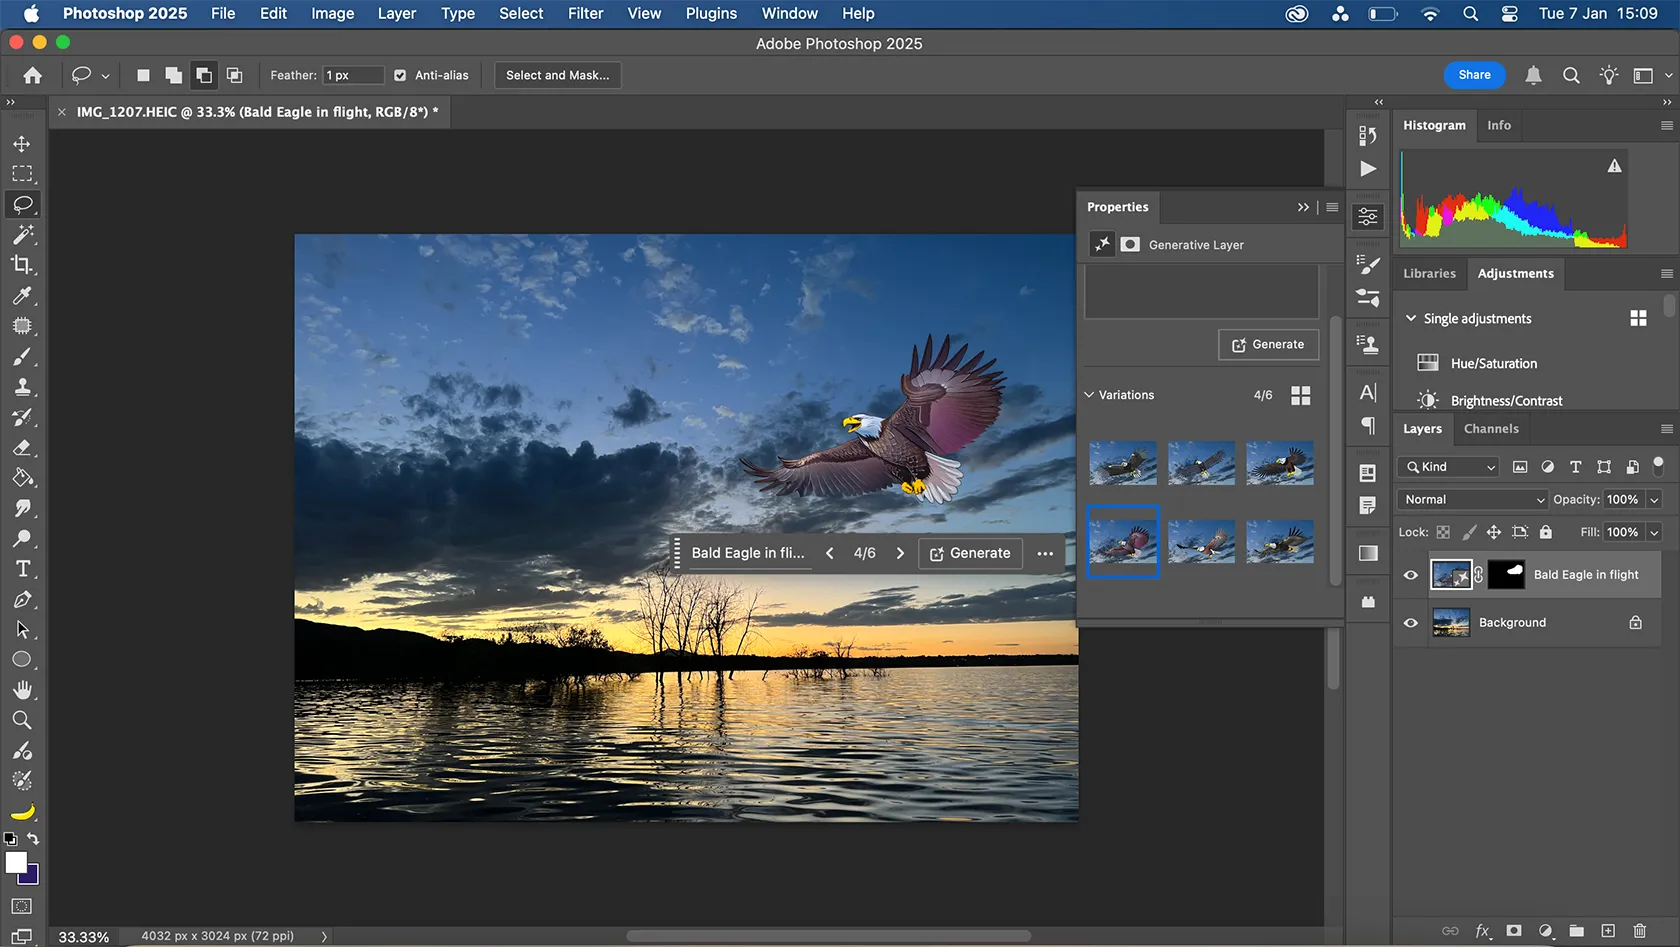Click the Generate button in Properties
The height and width of the screenshot is (947, 1680).
pos(1268,344)
